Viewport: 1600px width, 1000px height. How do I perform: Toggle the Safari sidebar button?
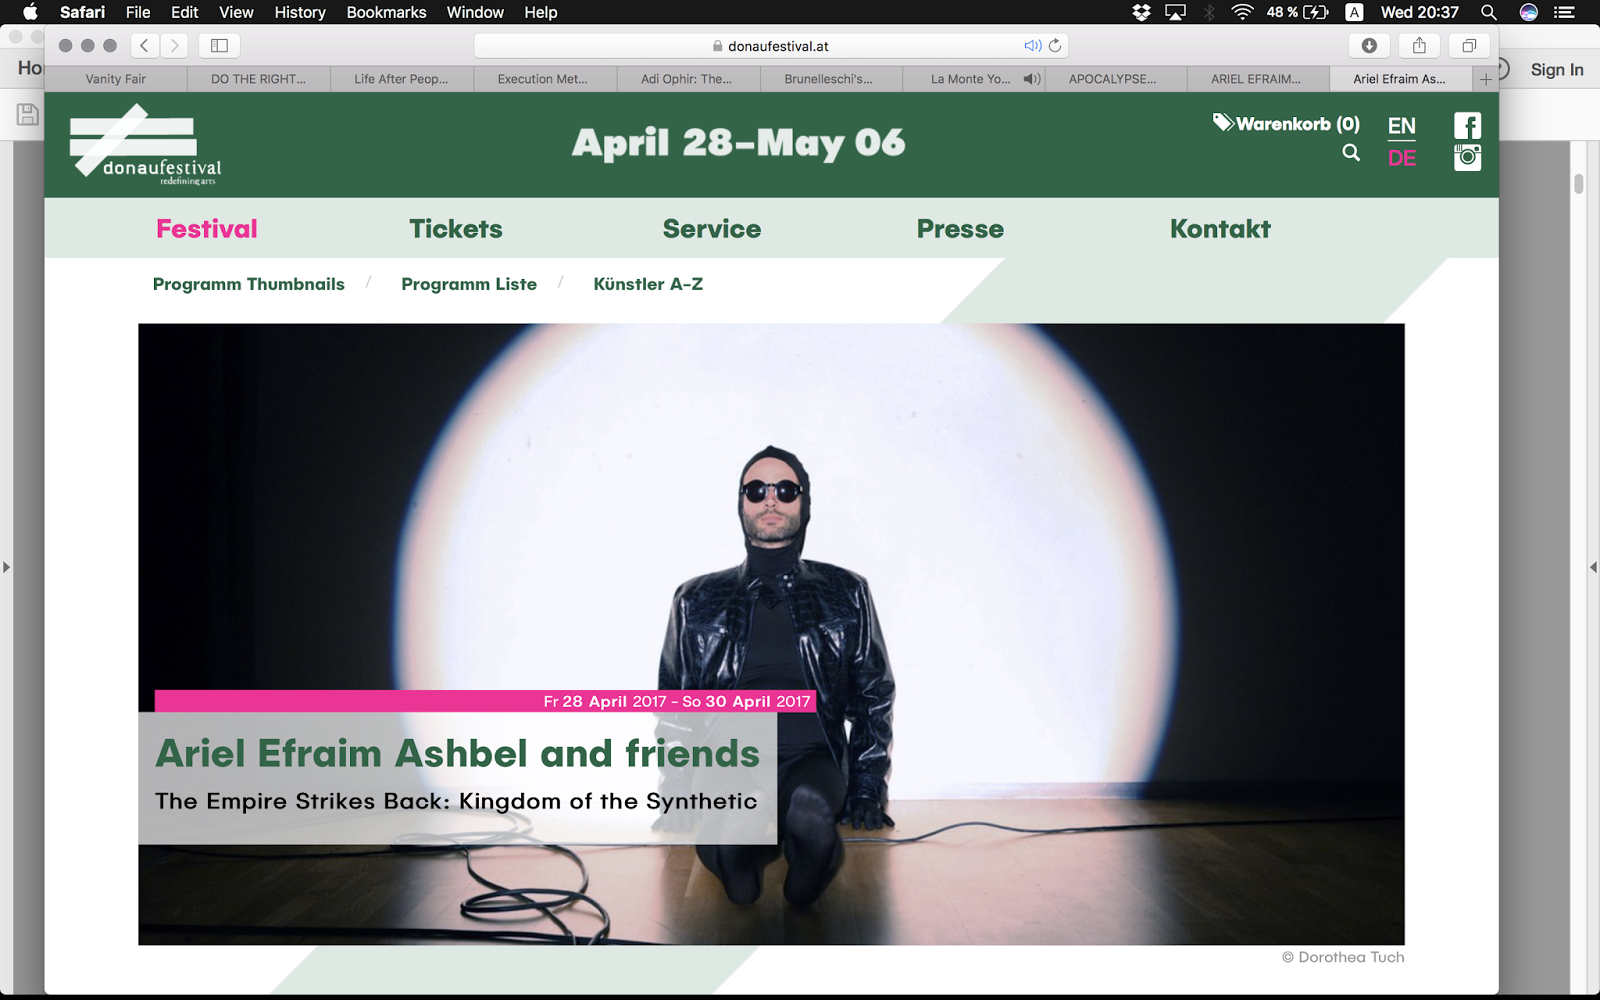220,46
